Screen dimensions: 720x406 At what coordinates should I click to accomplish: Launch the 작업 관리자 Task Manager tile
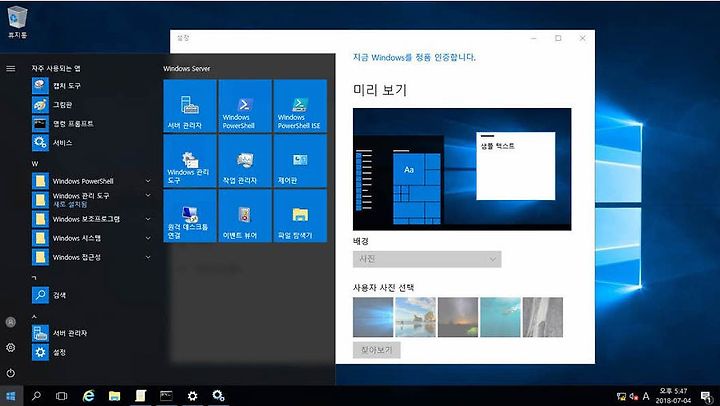click(245, 161)
